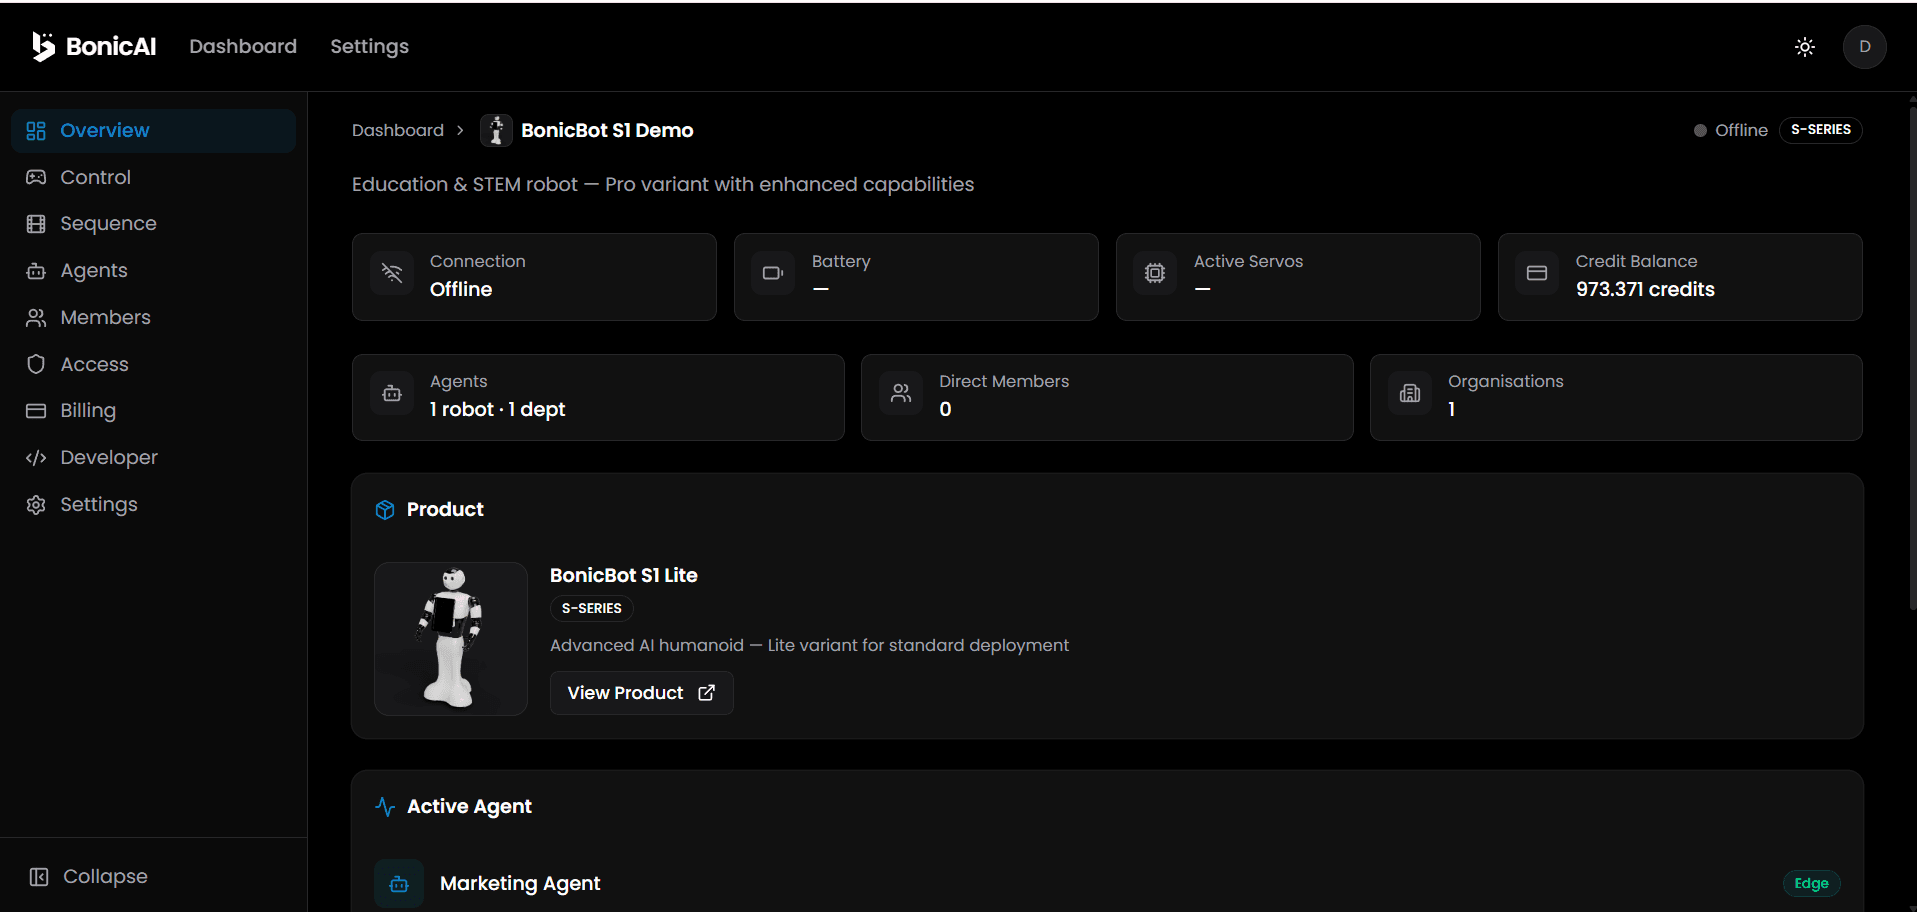Click the Education & STEM robot description
Image resolution: width=1917 pixels, height=912 pixels.
[663, 184]
